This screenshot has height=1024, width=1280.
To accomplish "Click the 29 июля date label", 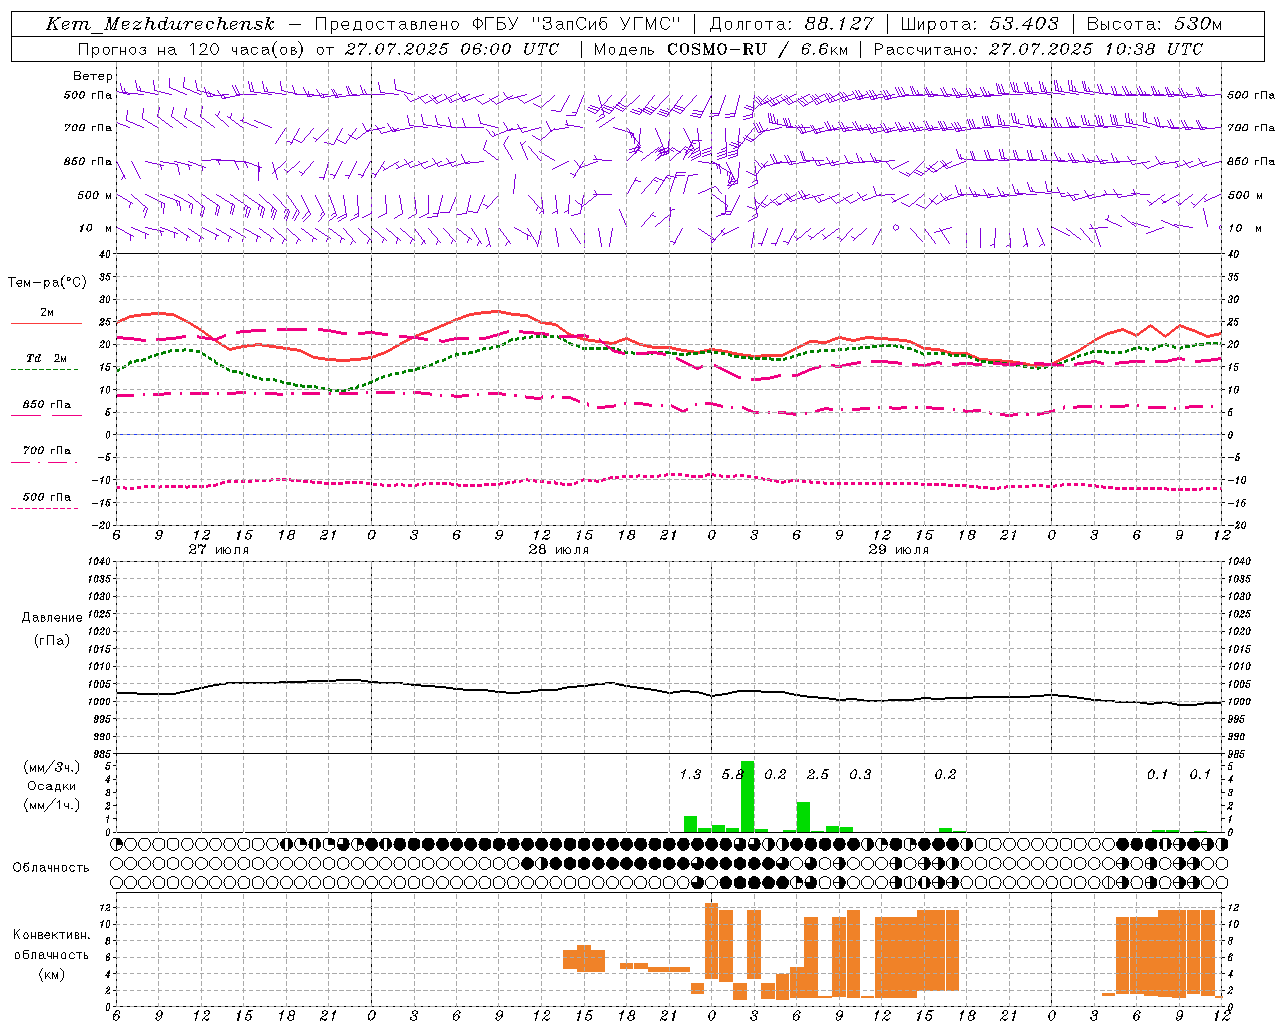I will pos(899,550).
